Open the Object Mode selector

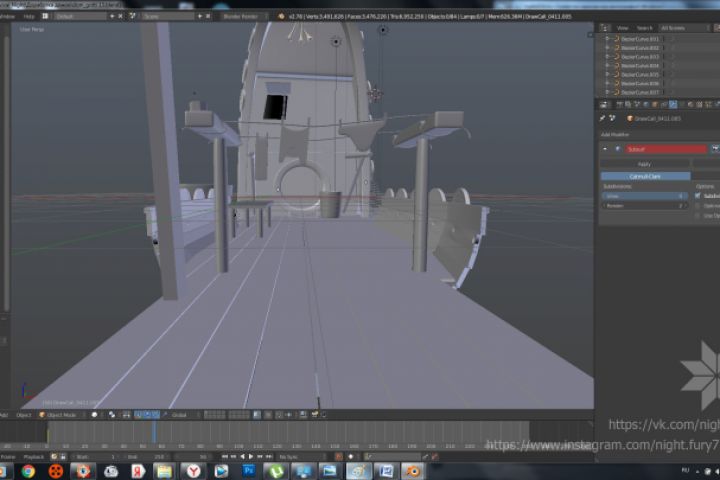(x=61, y=415)
